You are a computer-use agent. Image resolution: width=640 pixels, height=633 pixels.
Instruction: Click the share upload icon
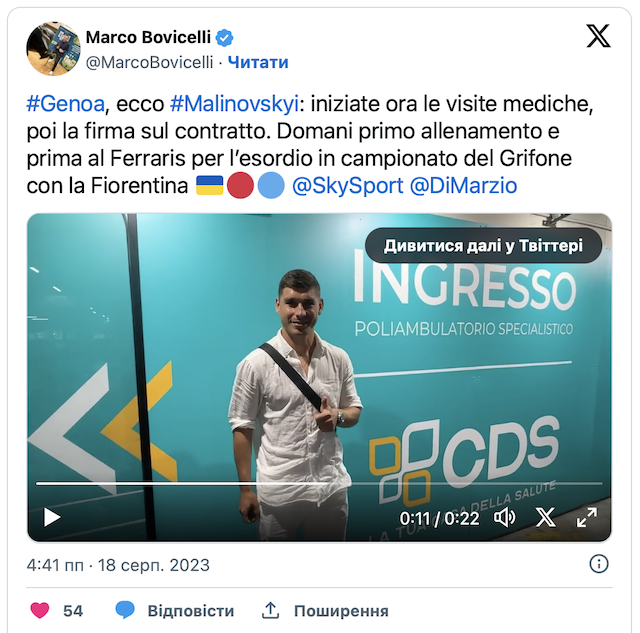tap(270, 610)
